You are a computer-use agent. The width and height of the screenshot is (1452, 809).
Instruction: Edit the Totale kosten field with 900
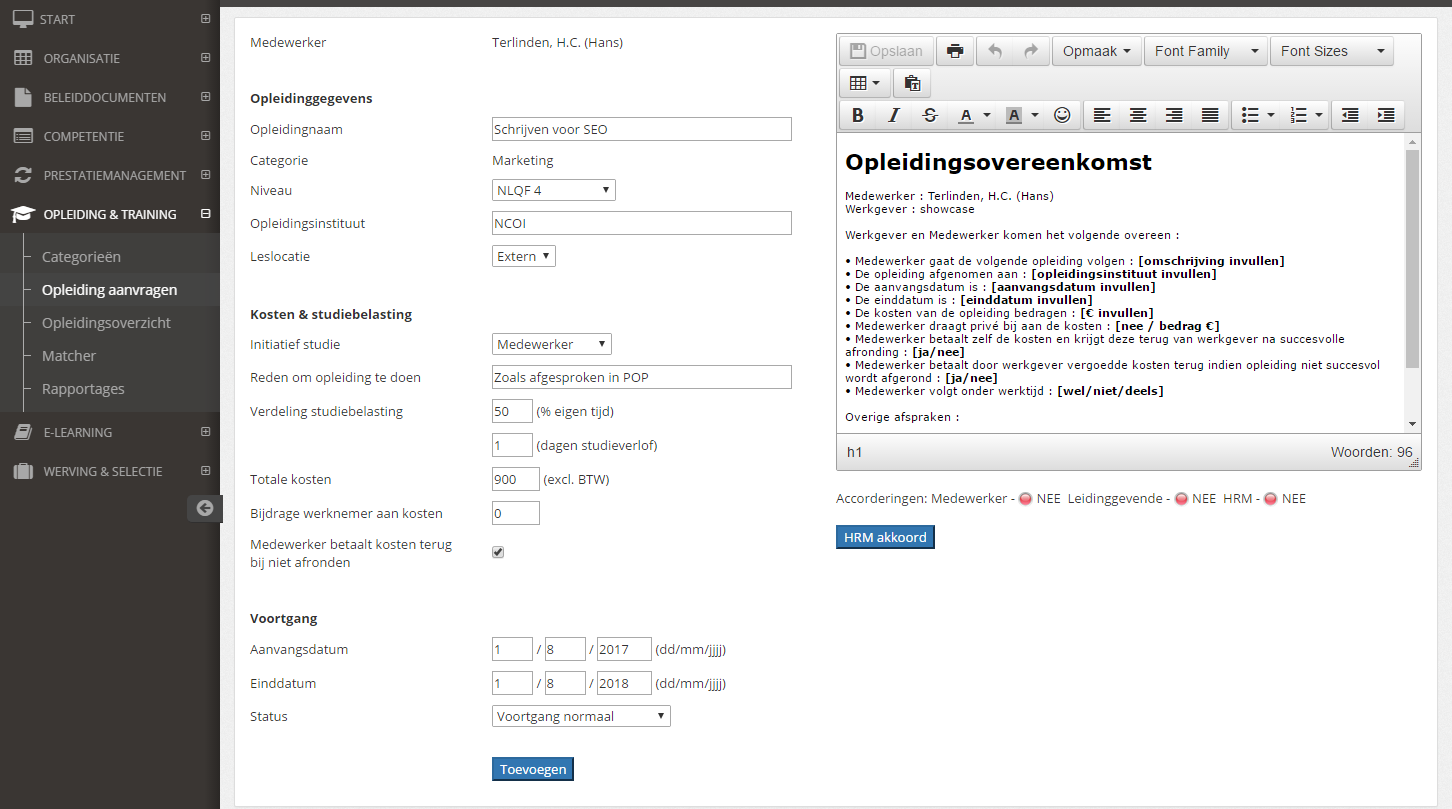coord(516,479)
